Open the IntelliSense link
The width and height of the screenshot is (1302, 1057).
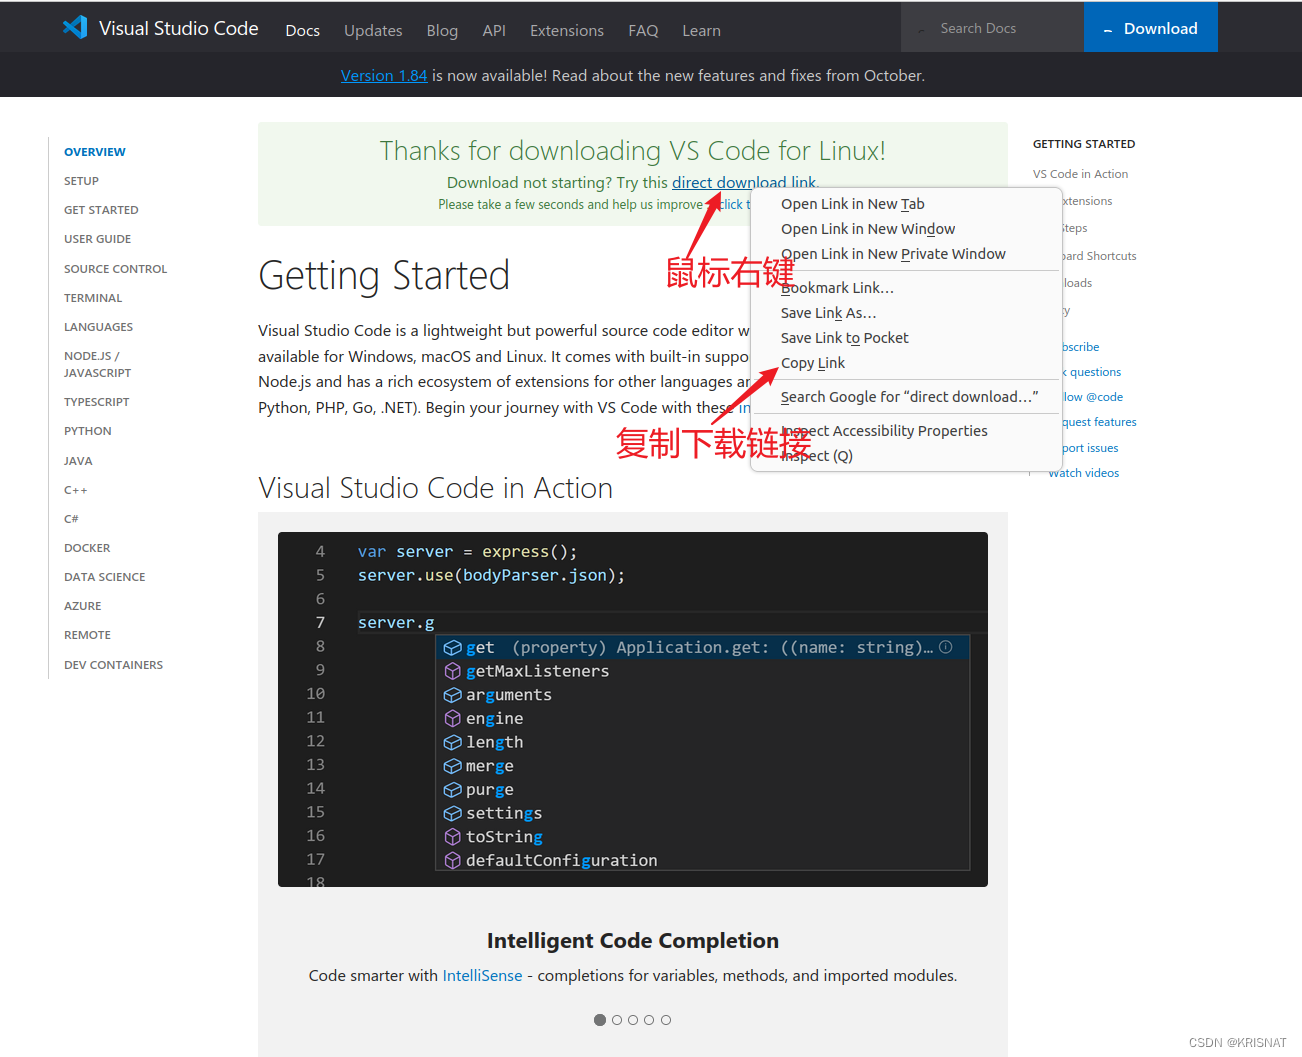tap(482, 975)
